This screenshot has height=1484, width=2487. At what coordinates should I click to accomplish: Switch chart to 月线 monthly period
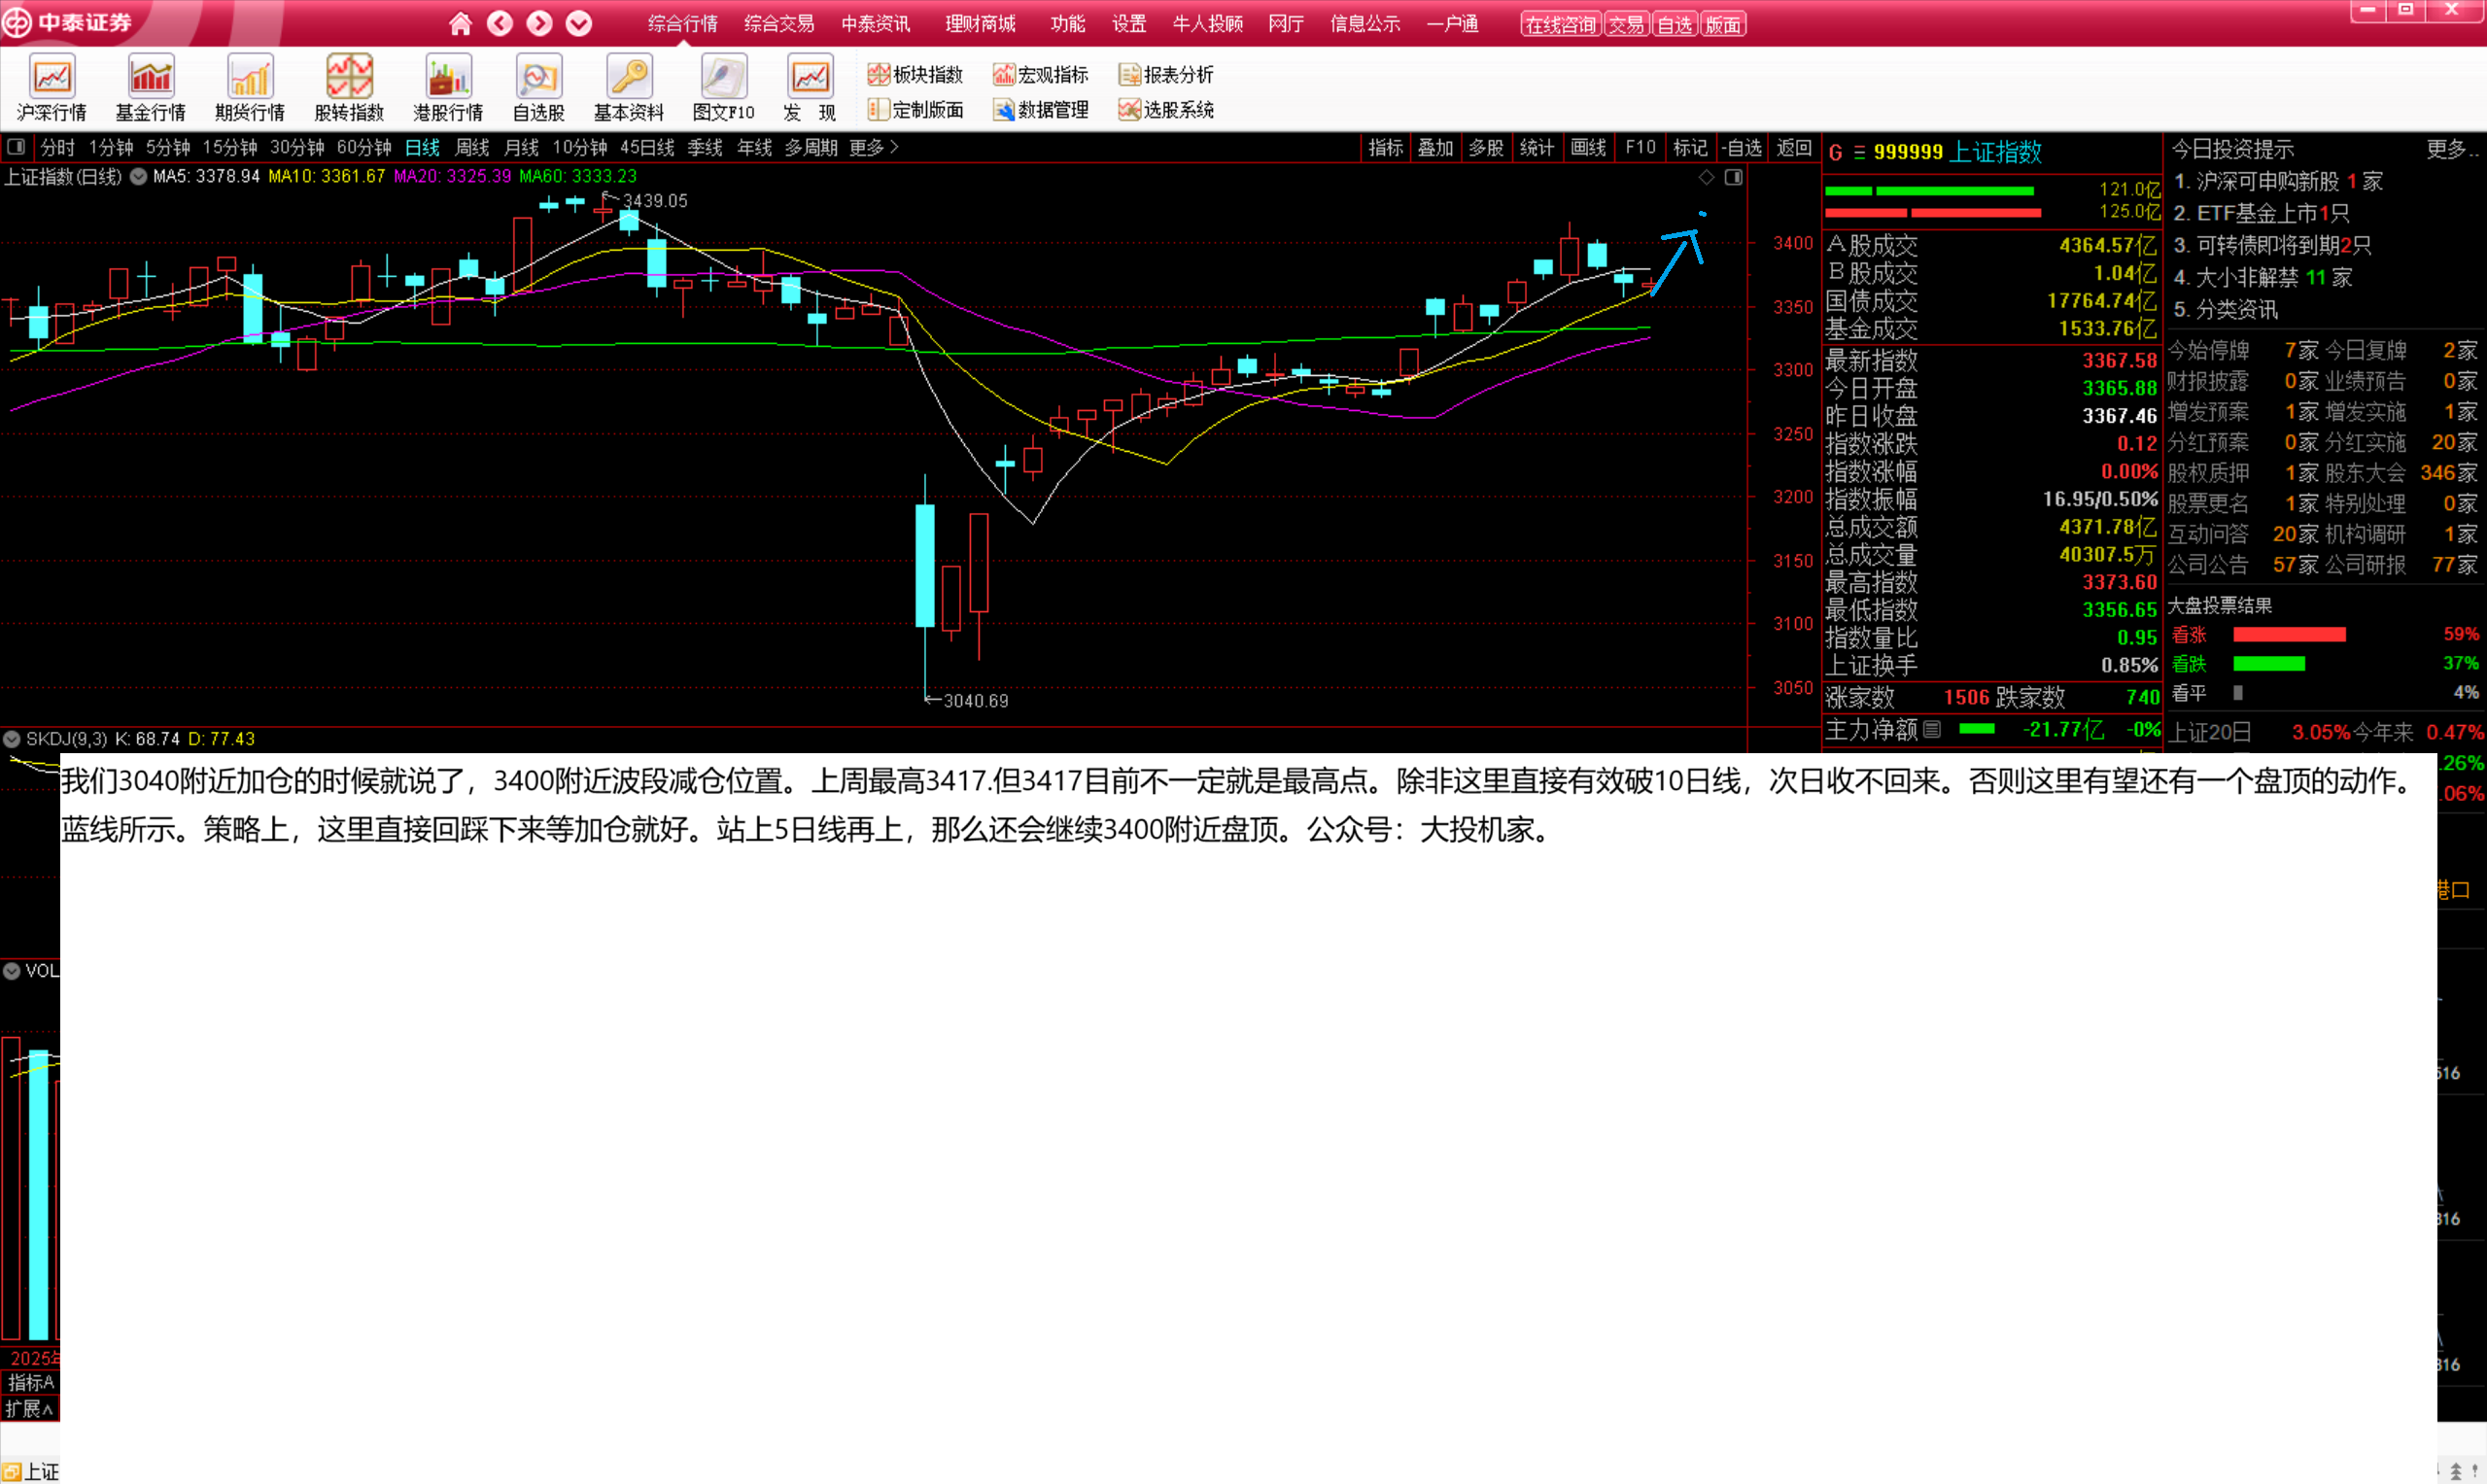point(521,147)
